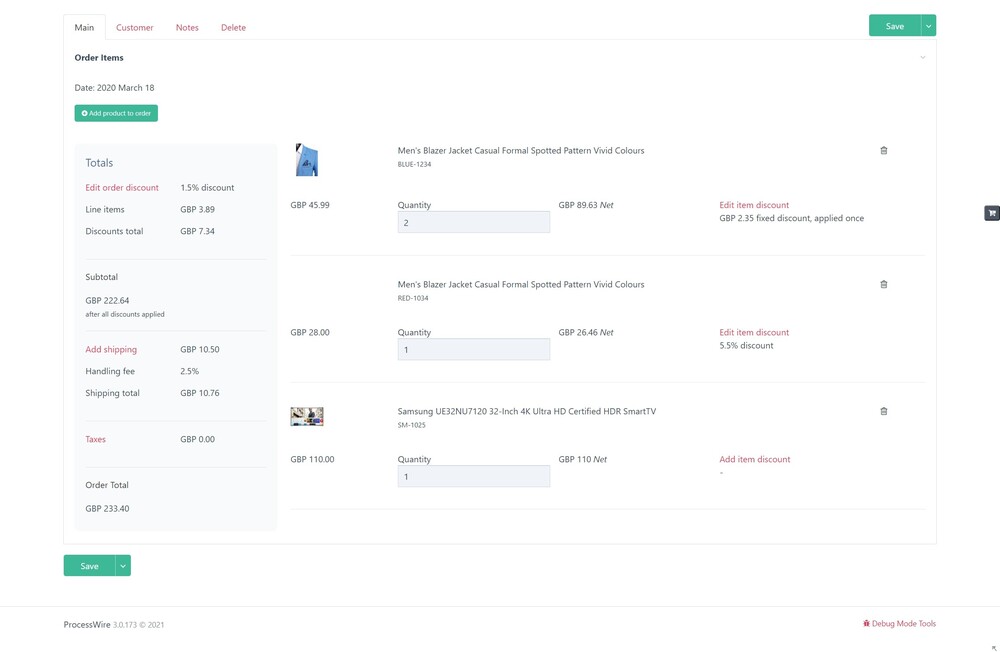Screen dimensions: 1000x652
Task: Expand the top Save button dropdown arrow
Action: tap(928, 26)
